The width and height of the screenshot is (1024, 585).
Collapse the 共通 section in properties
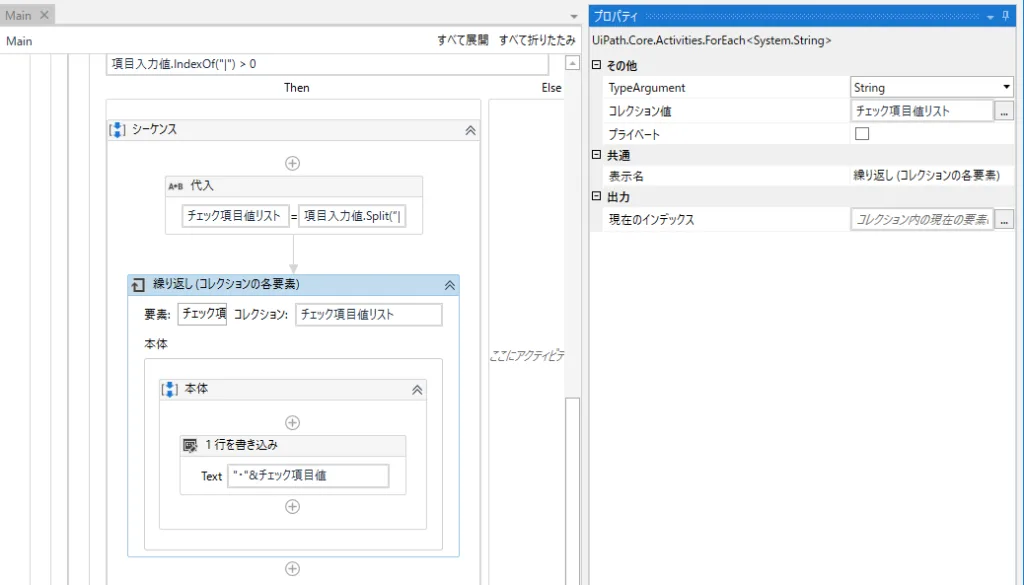pos(598,155)
